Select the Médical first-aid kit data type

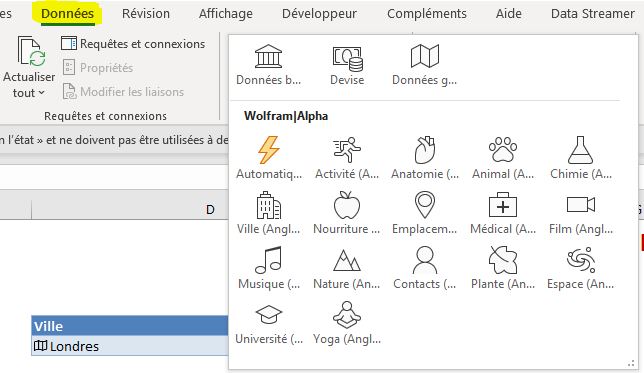click(503, 213)
